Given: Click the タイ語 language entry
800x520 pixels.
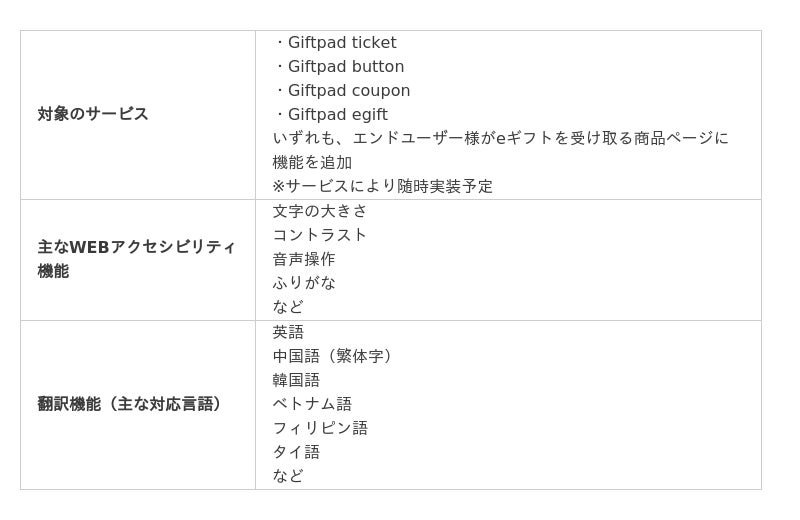Looking at the screenshot, I should (296, 452).
